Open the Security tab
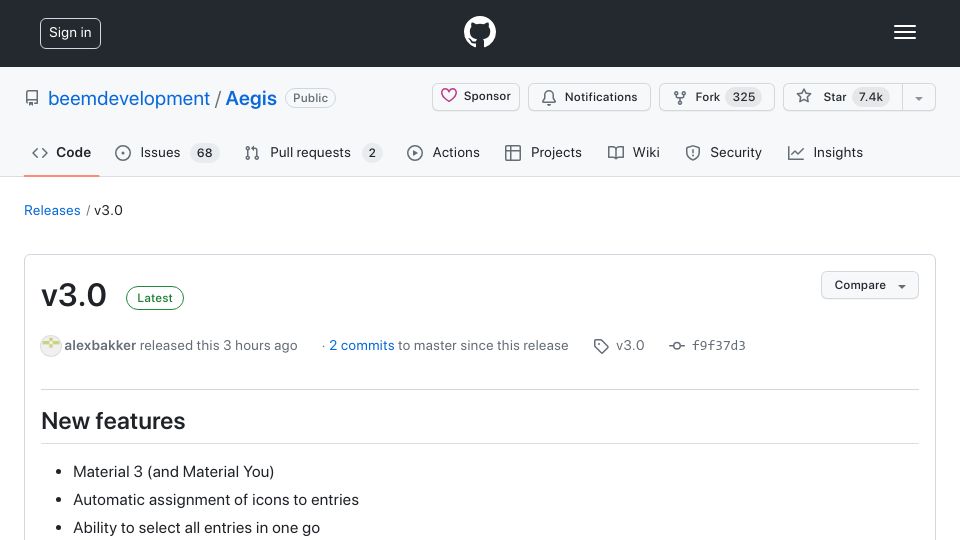This screenshot has height=540, width=960. click(723, 152)
